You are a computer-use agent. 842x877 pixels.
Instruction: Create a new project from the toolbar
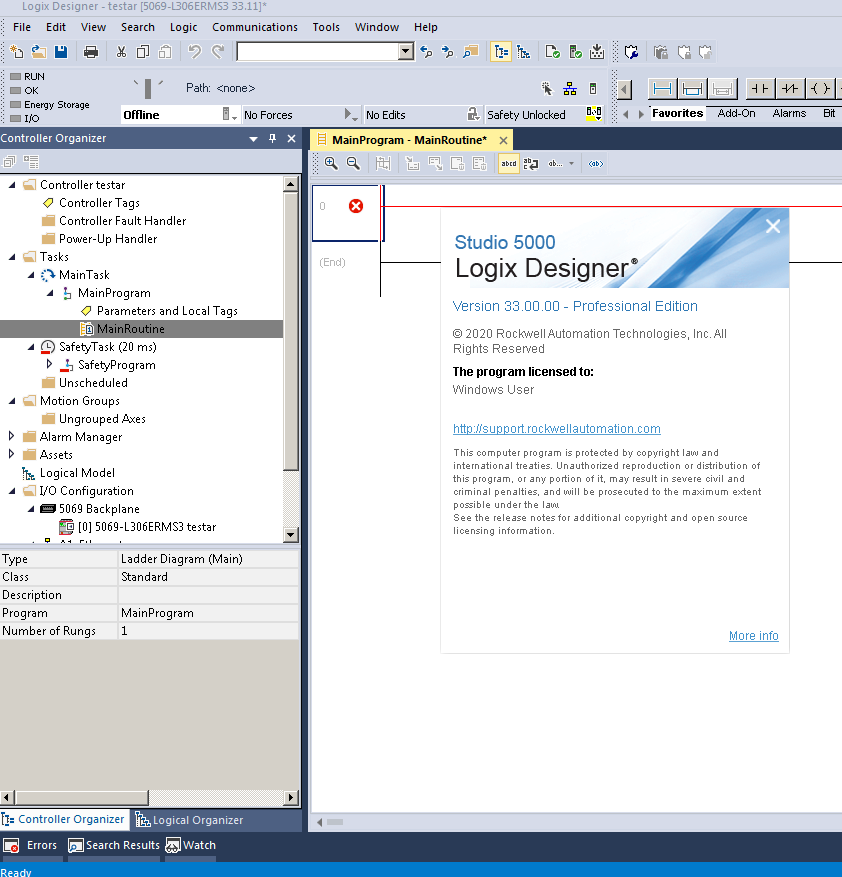coord(16,52)
